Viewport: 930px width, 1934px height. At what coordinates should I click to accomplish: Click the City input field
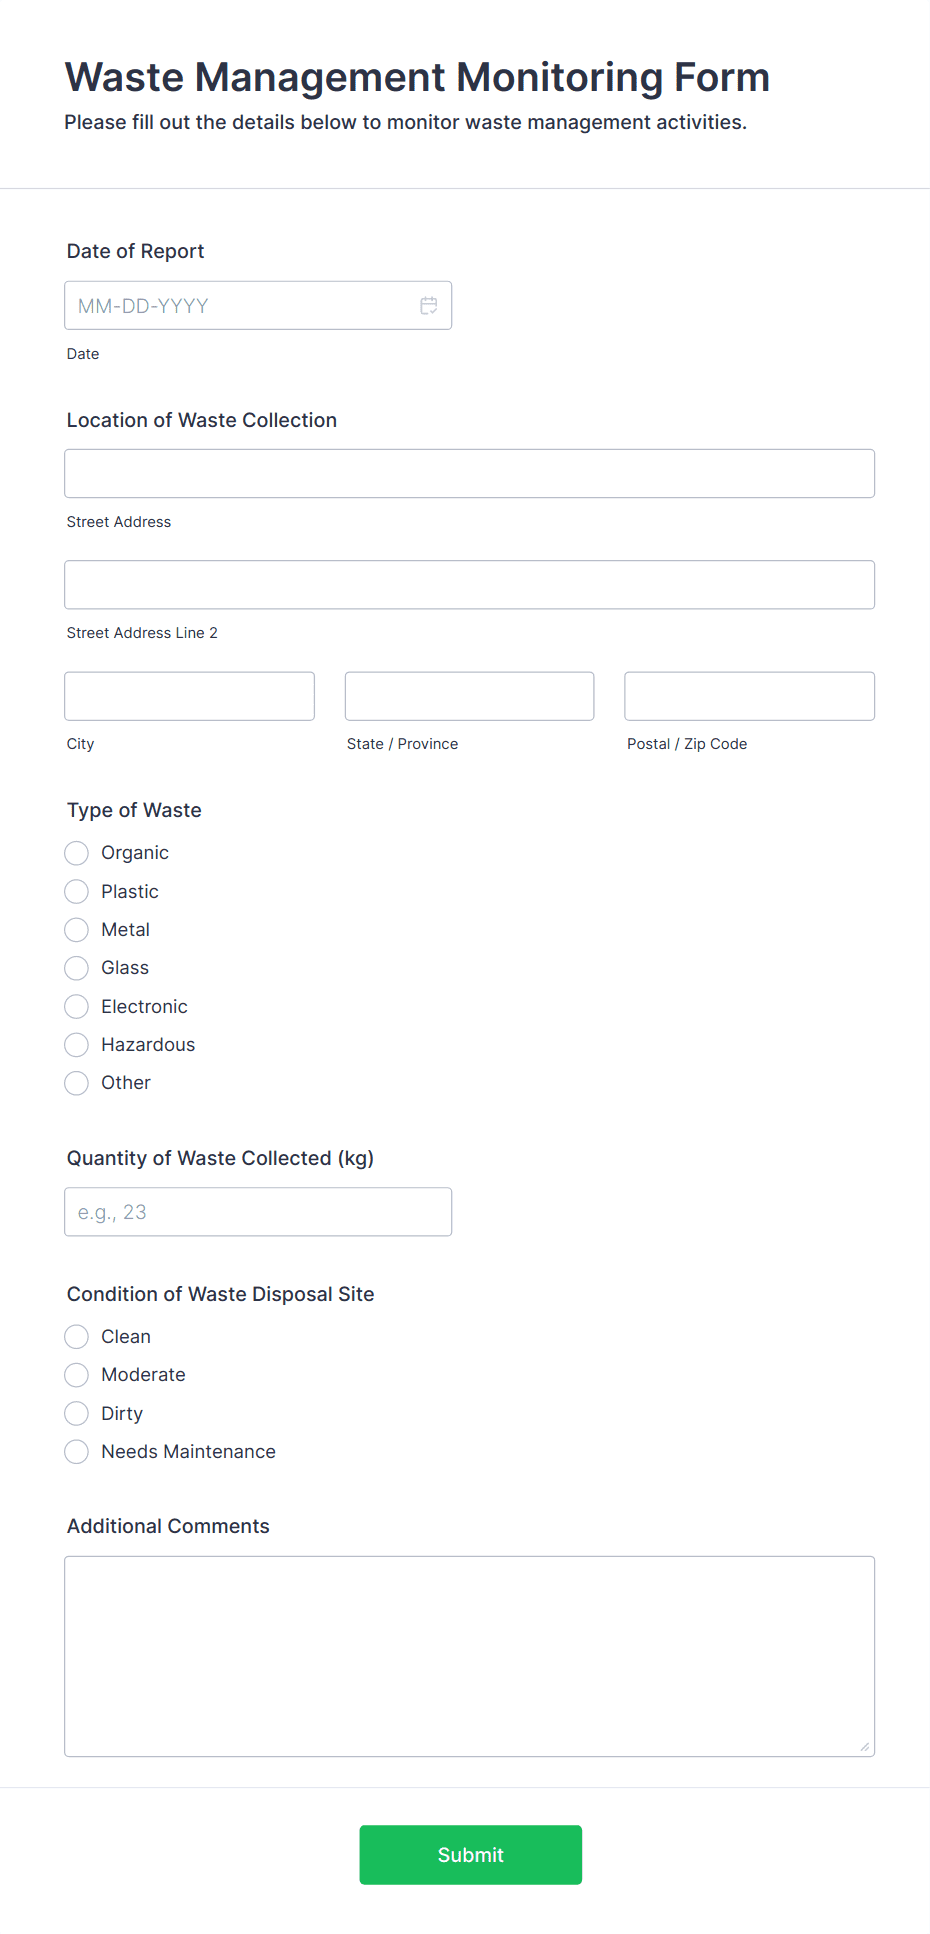point(189,696)
